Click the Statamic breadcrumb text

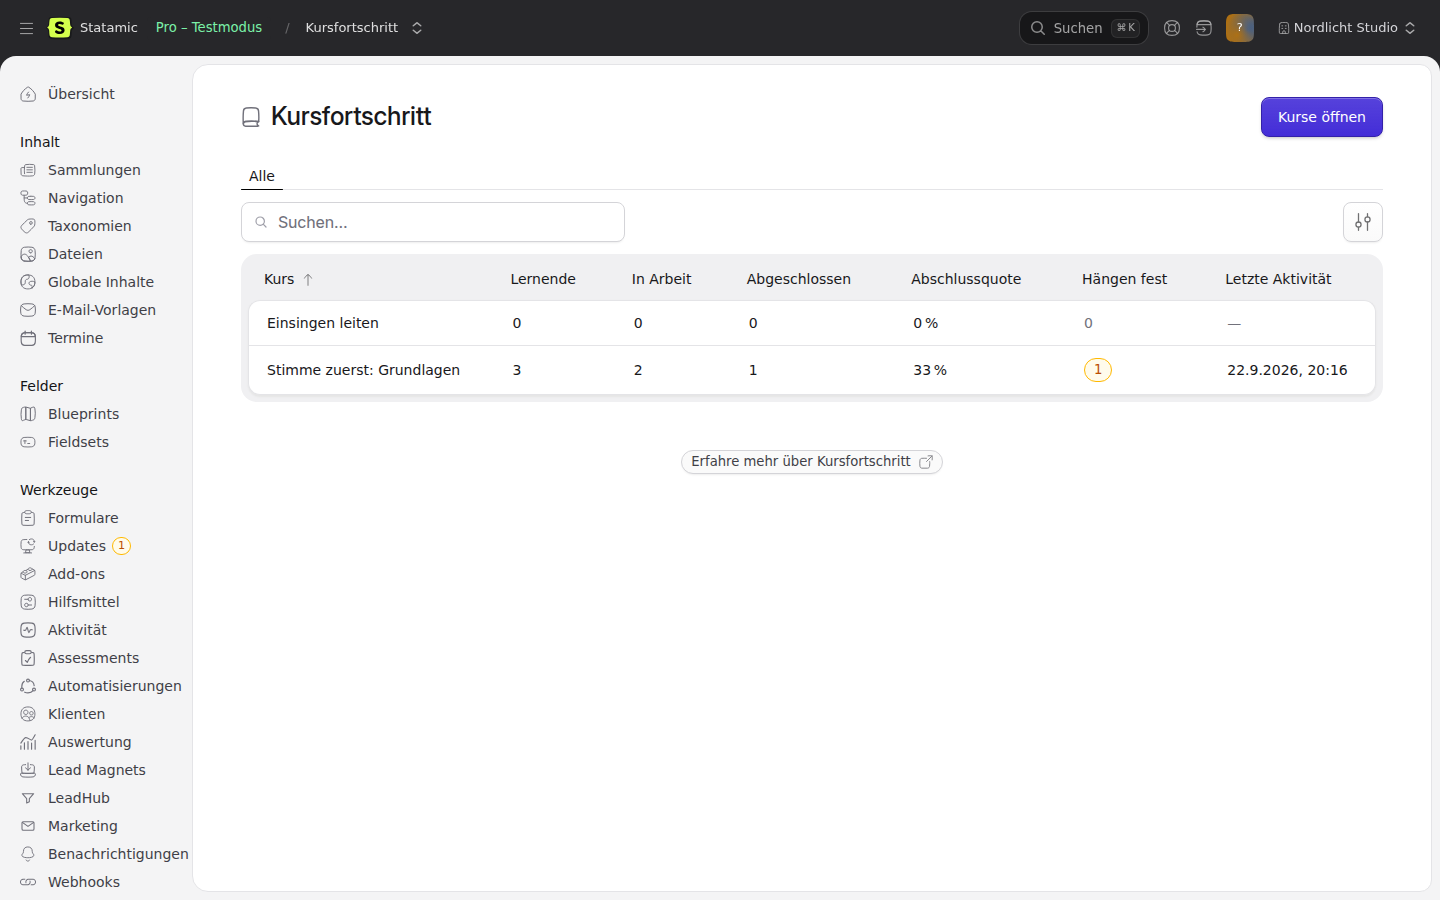point(109,28)
